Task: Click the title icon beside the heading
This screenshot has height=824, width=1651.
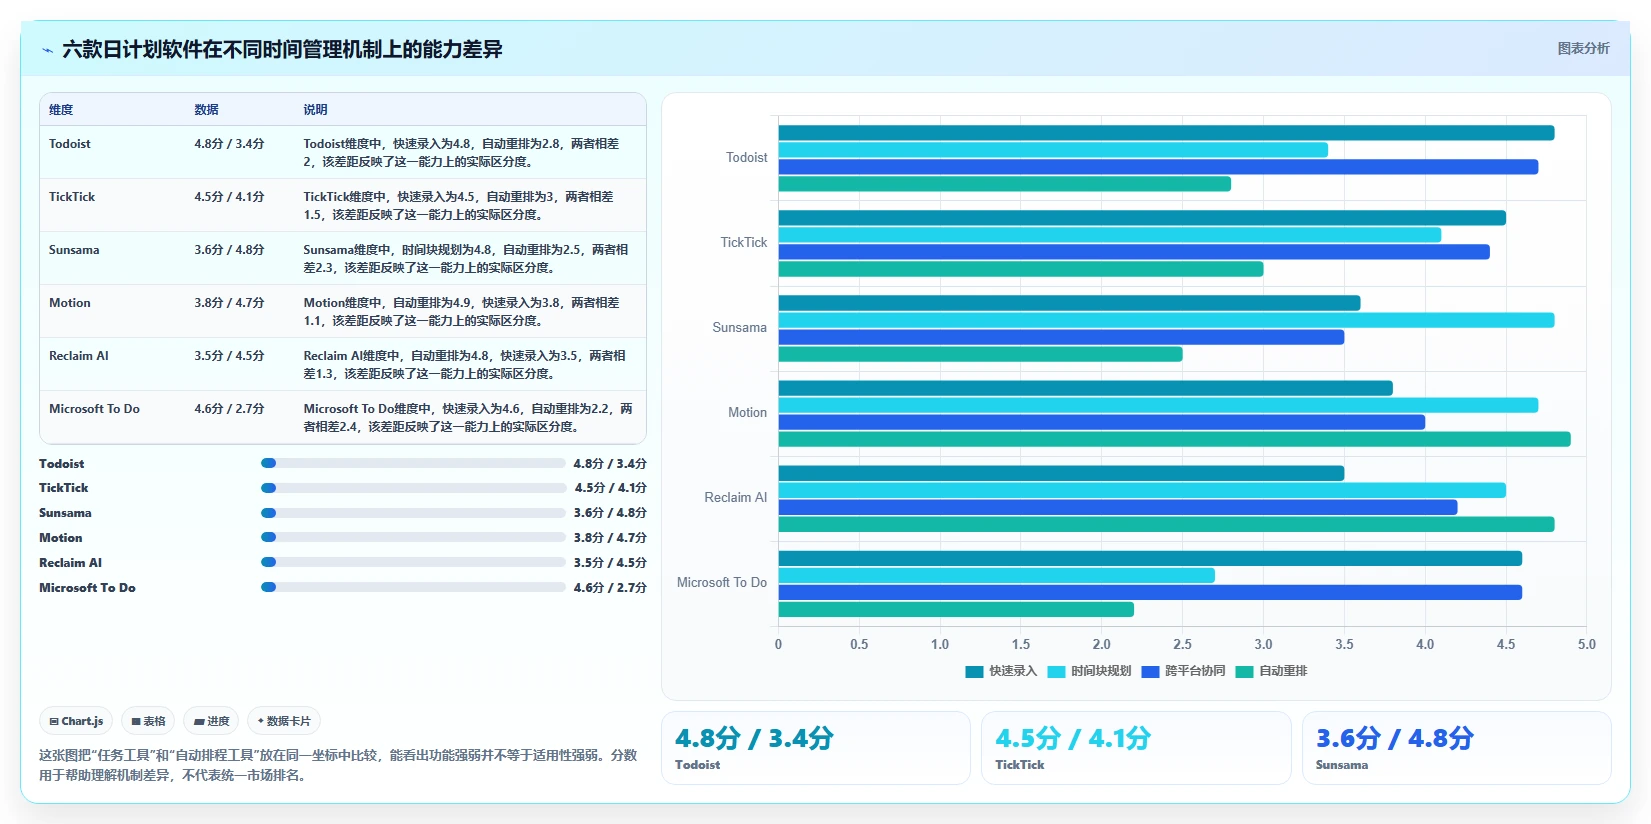Action: point(47,50)
